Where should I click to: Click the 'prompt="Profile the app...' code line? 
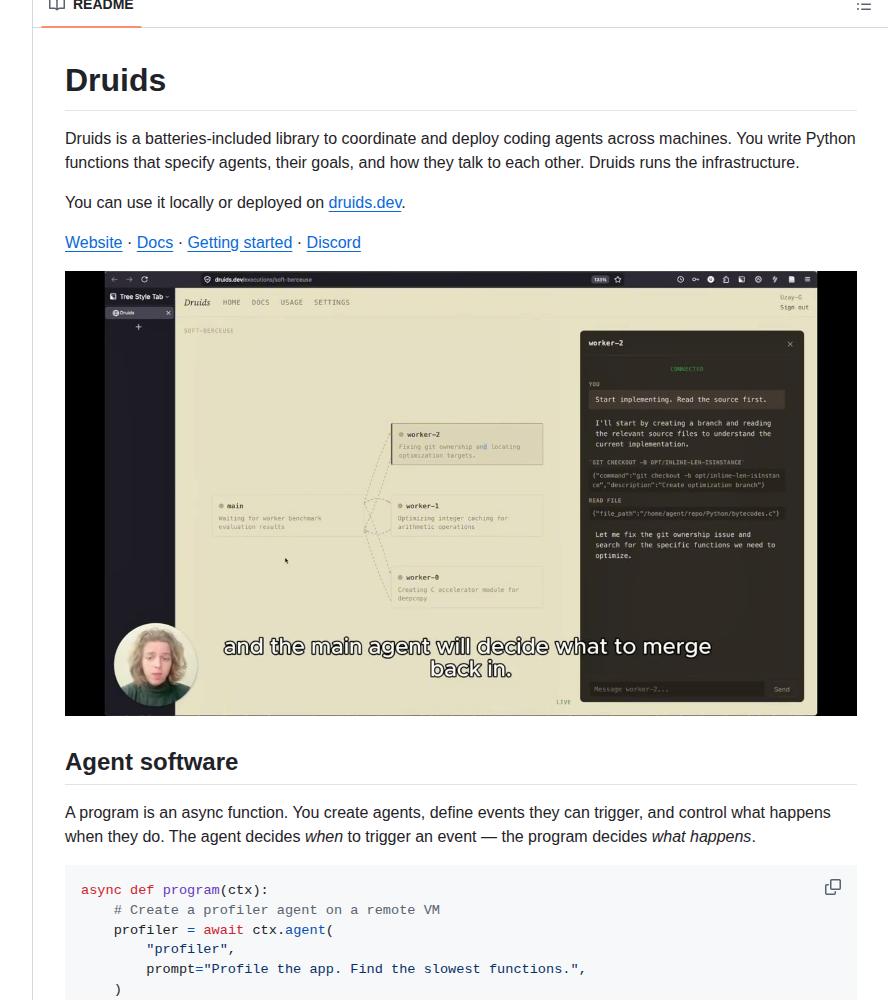[x=366, y=969]
